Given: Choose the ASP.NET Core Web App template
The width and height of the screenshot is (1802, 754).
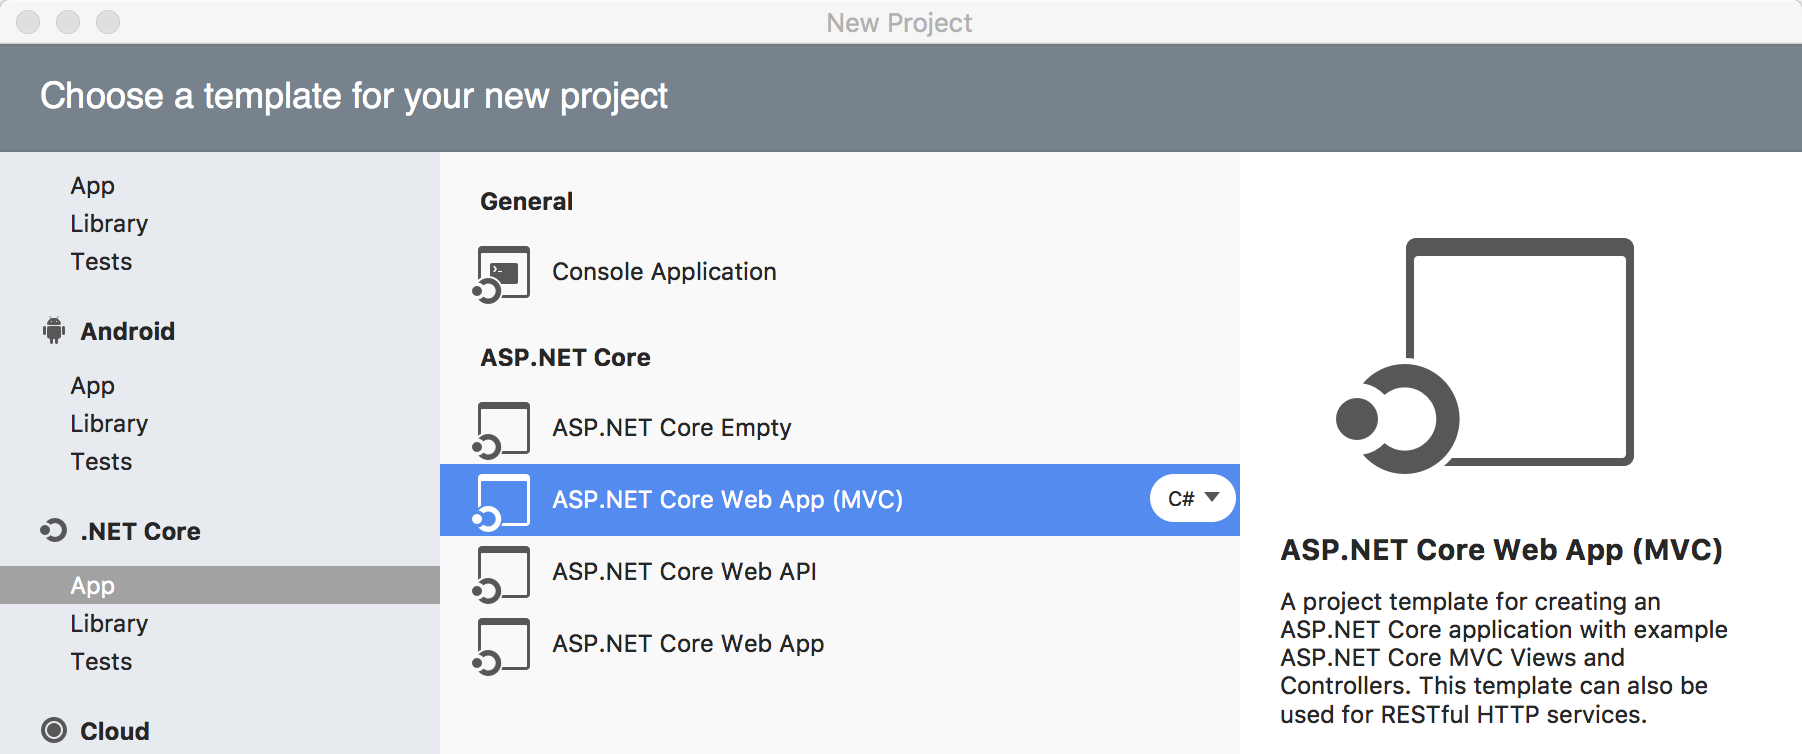Looking at the screenshot, I should 840,644.
